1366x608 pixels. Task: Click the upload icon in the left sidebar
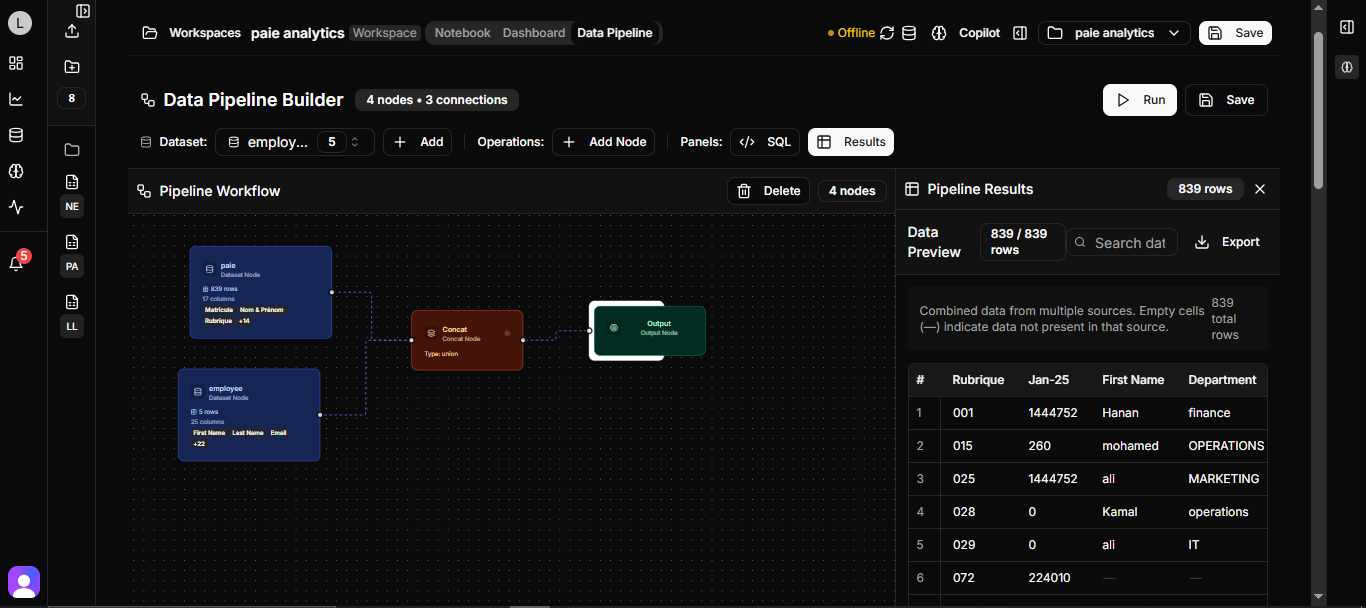[x=71, y=30]
